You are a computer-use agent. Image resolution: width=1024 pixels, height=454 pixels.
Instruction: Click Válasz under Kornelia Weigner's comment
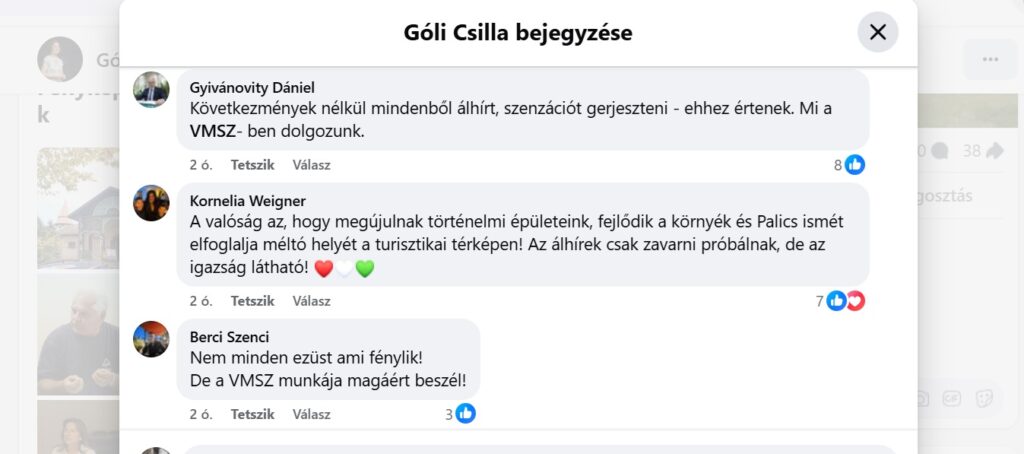coord(311,300)
